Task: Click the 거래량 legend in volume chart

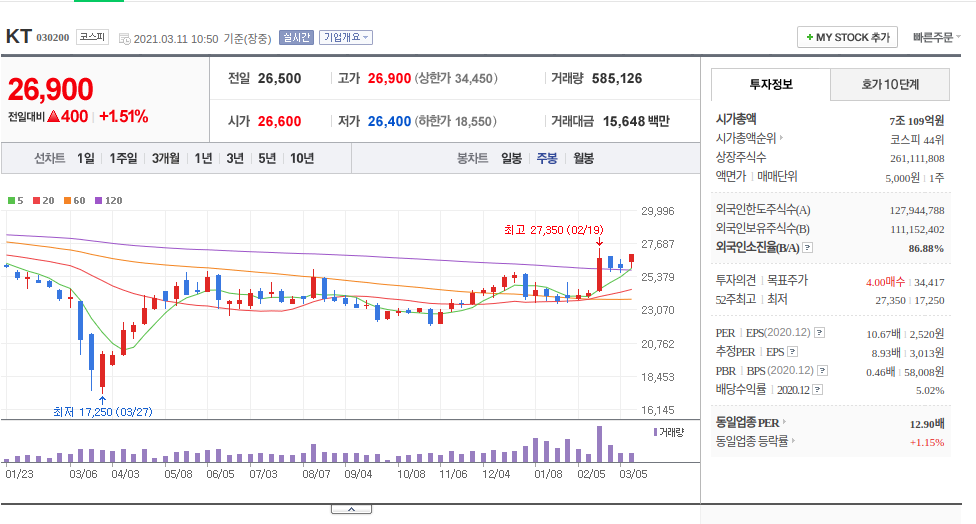Action: click(x=669, y=432)
